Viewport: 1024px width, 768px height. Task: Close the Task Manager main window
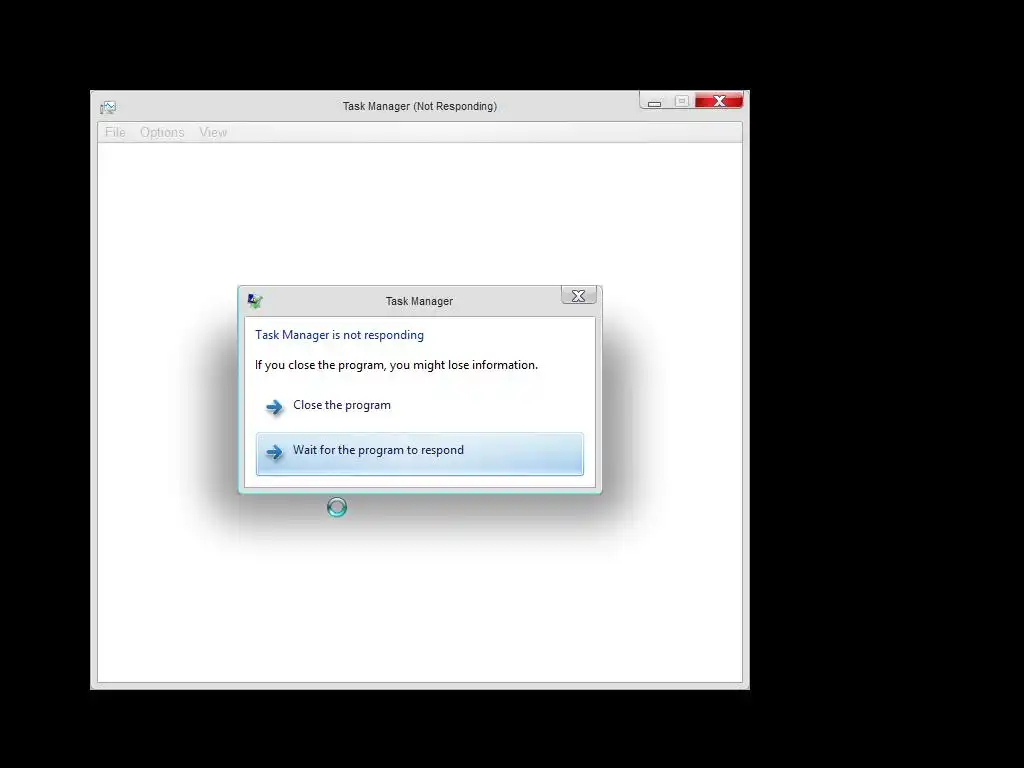click(x=719, y=101)
